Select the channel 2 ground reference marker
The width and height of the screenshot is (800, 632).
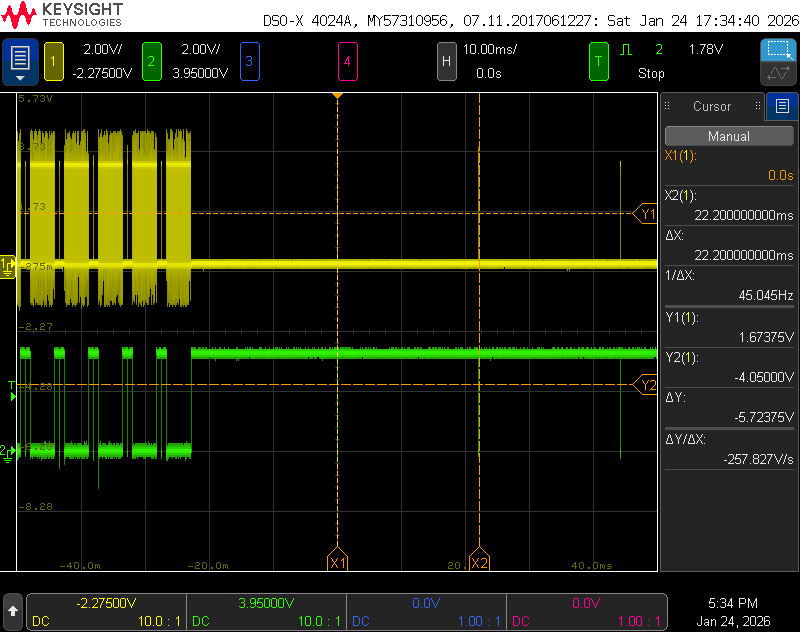8,452
